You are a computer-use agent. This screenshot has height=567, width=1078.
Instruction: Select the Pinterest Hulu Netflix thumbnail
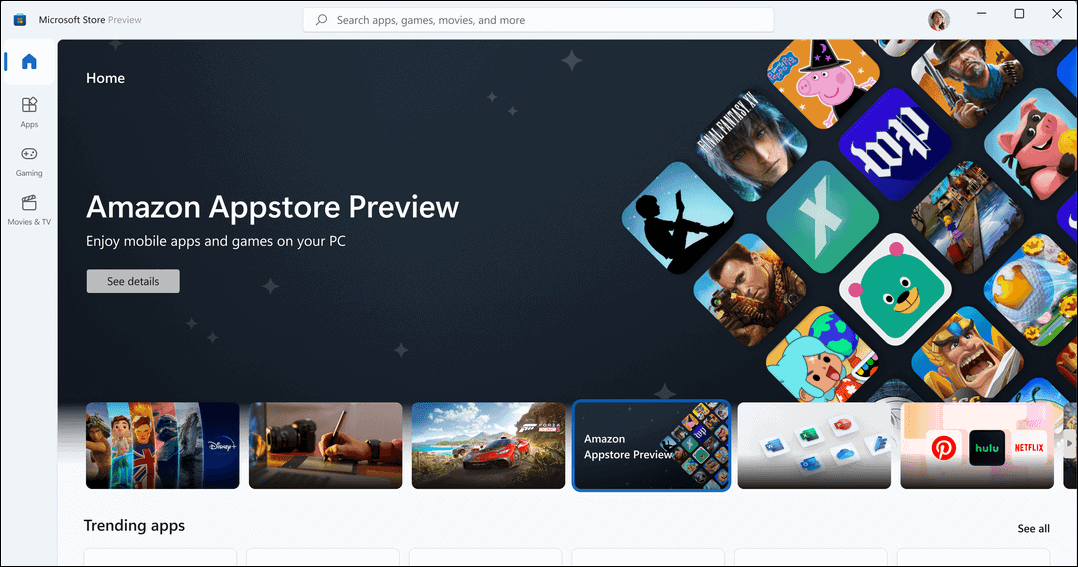tap(975, 445)
